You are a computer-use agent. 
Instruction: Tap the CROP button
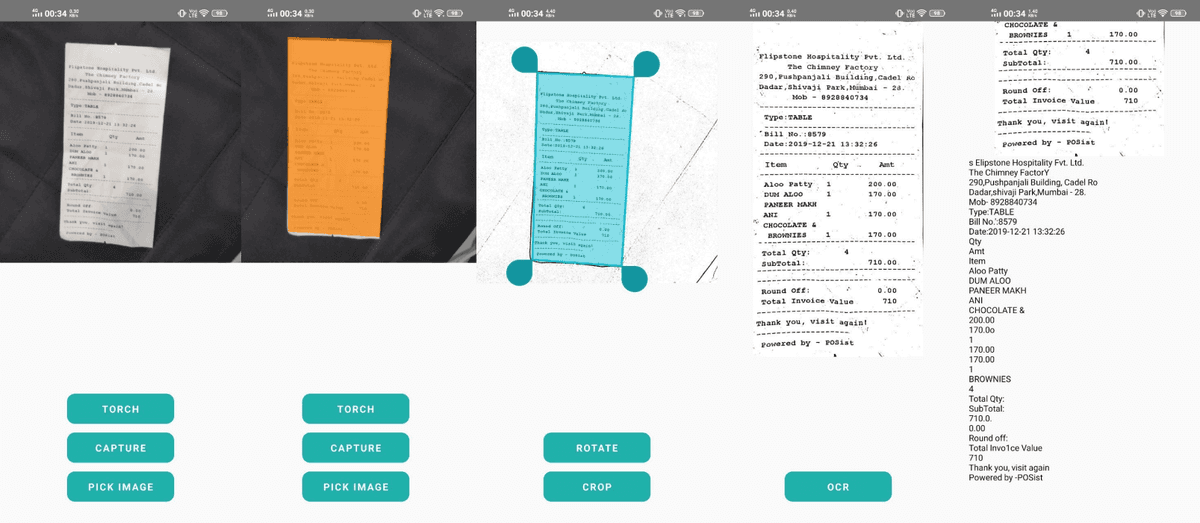pos(597,487)
